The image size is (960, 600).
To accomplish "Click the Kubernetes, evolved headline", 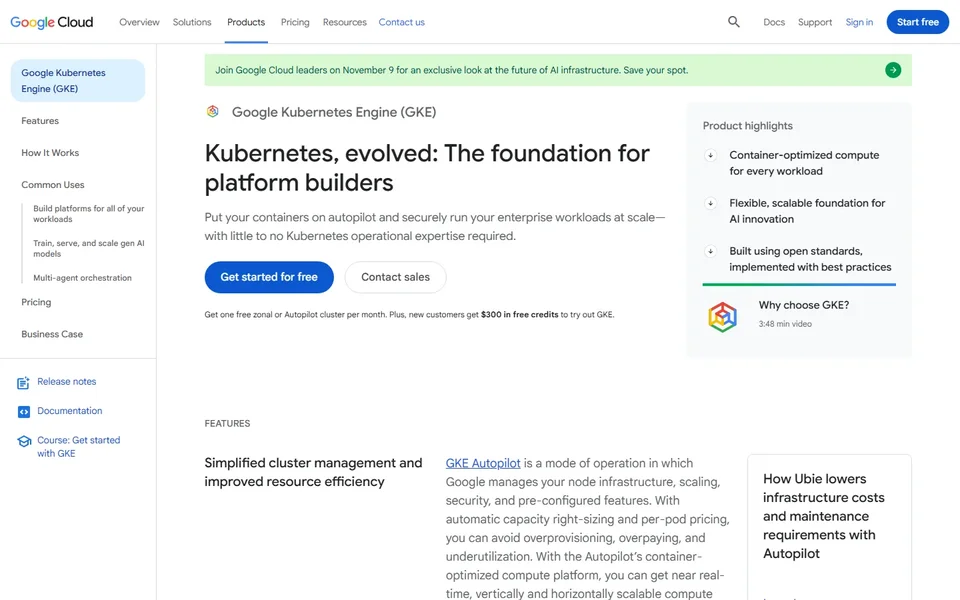I will pyautogui.click(x=427, y=168).
